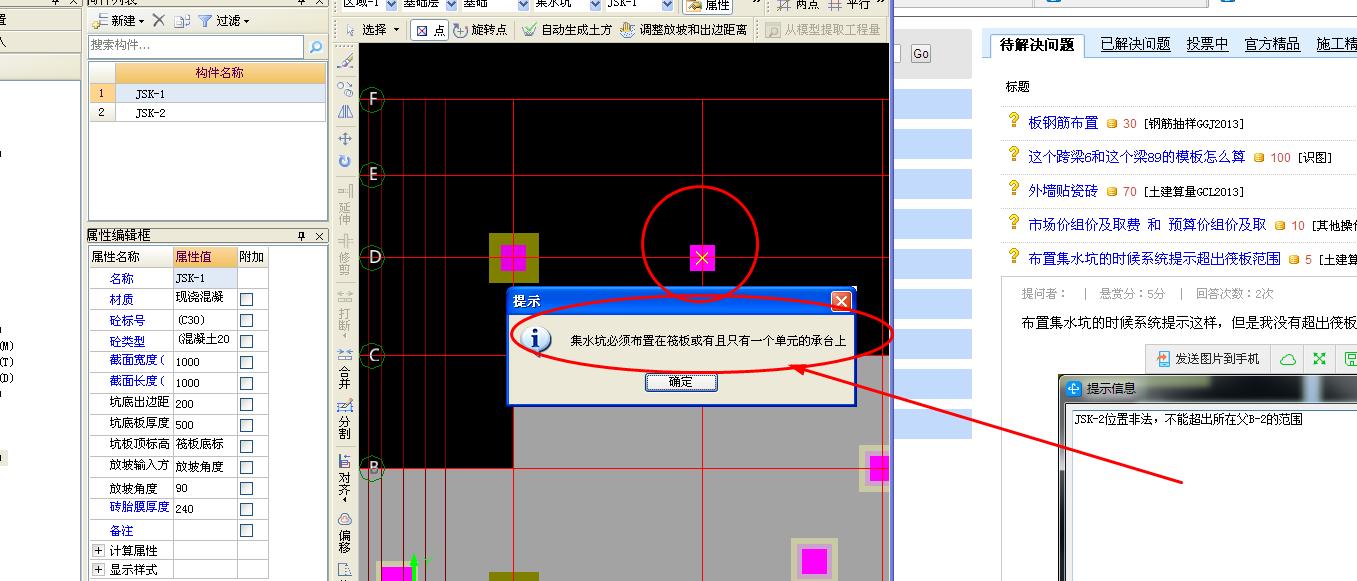
Task: Click the green fullscreen arrows icon
Action: pos(1320,359)
